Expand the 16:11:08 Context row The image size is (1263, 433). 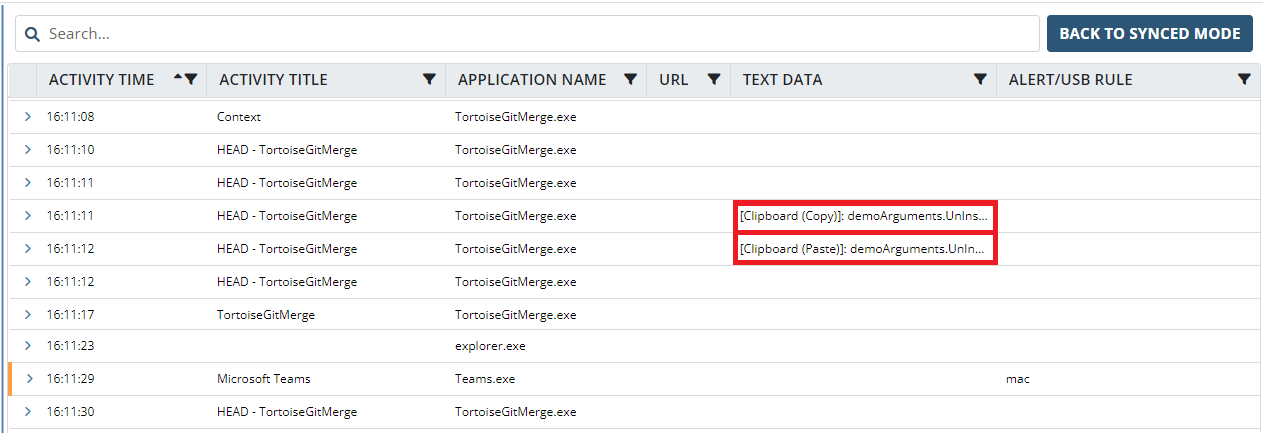tap(28, 117)
